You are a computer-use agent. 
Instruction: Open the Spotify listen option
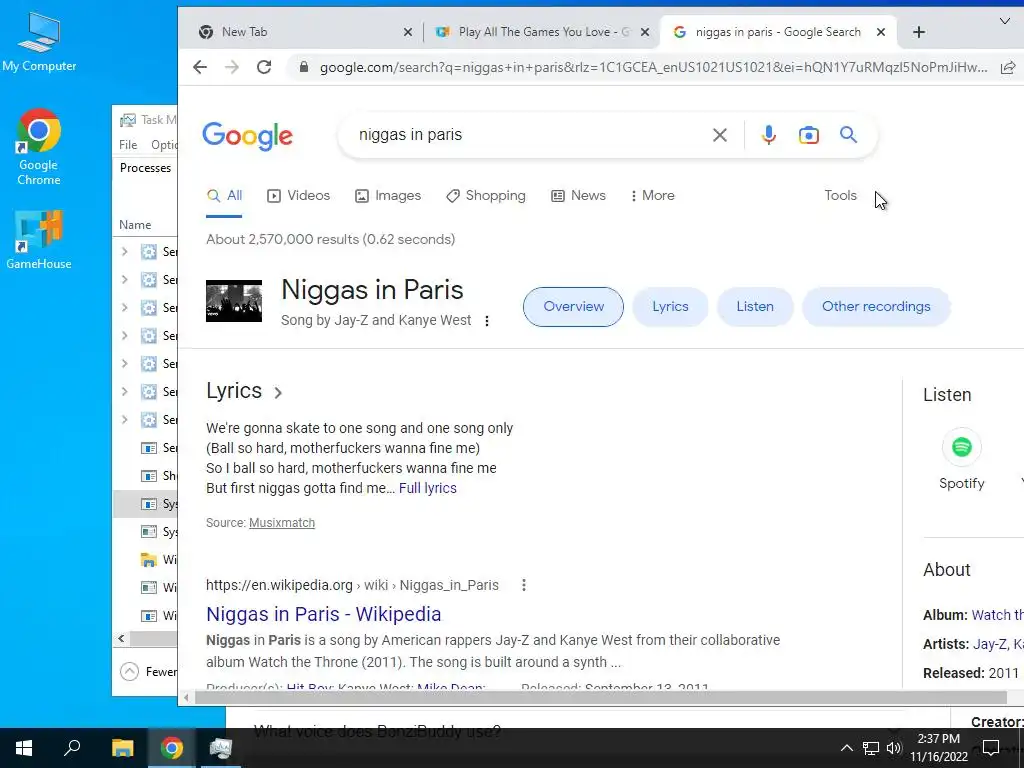pos(961,459)
